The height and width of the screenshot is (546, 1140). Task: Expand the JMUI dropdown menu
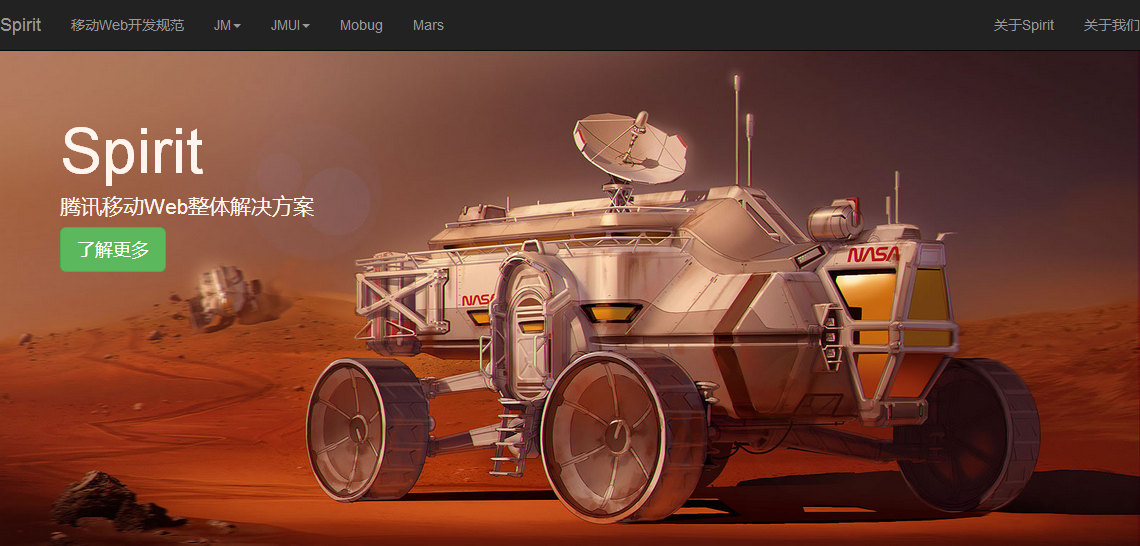coord(289,25)
